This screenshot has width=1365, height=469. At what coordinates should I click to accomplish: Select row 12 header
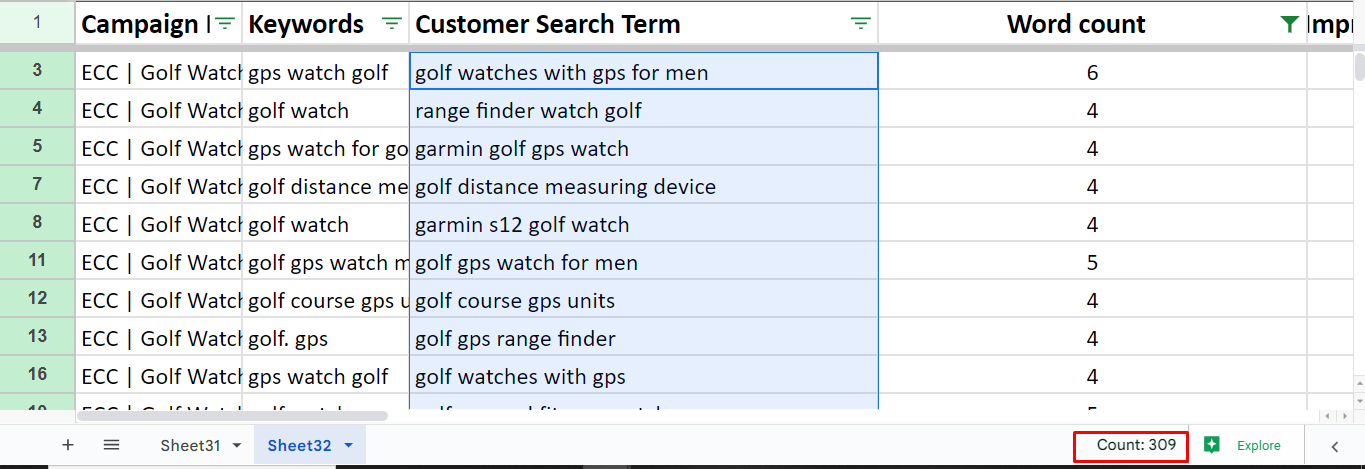pos(37,300)
